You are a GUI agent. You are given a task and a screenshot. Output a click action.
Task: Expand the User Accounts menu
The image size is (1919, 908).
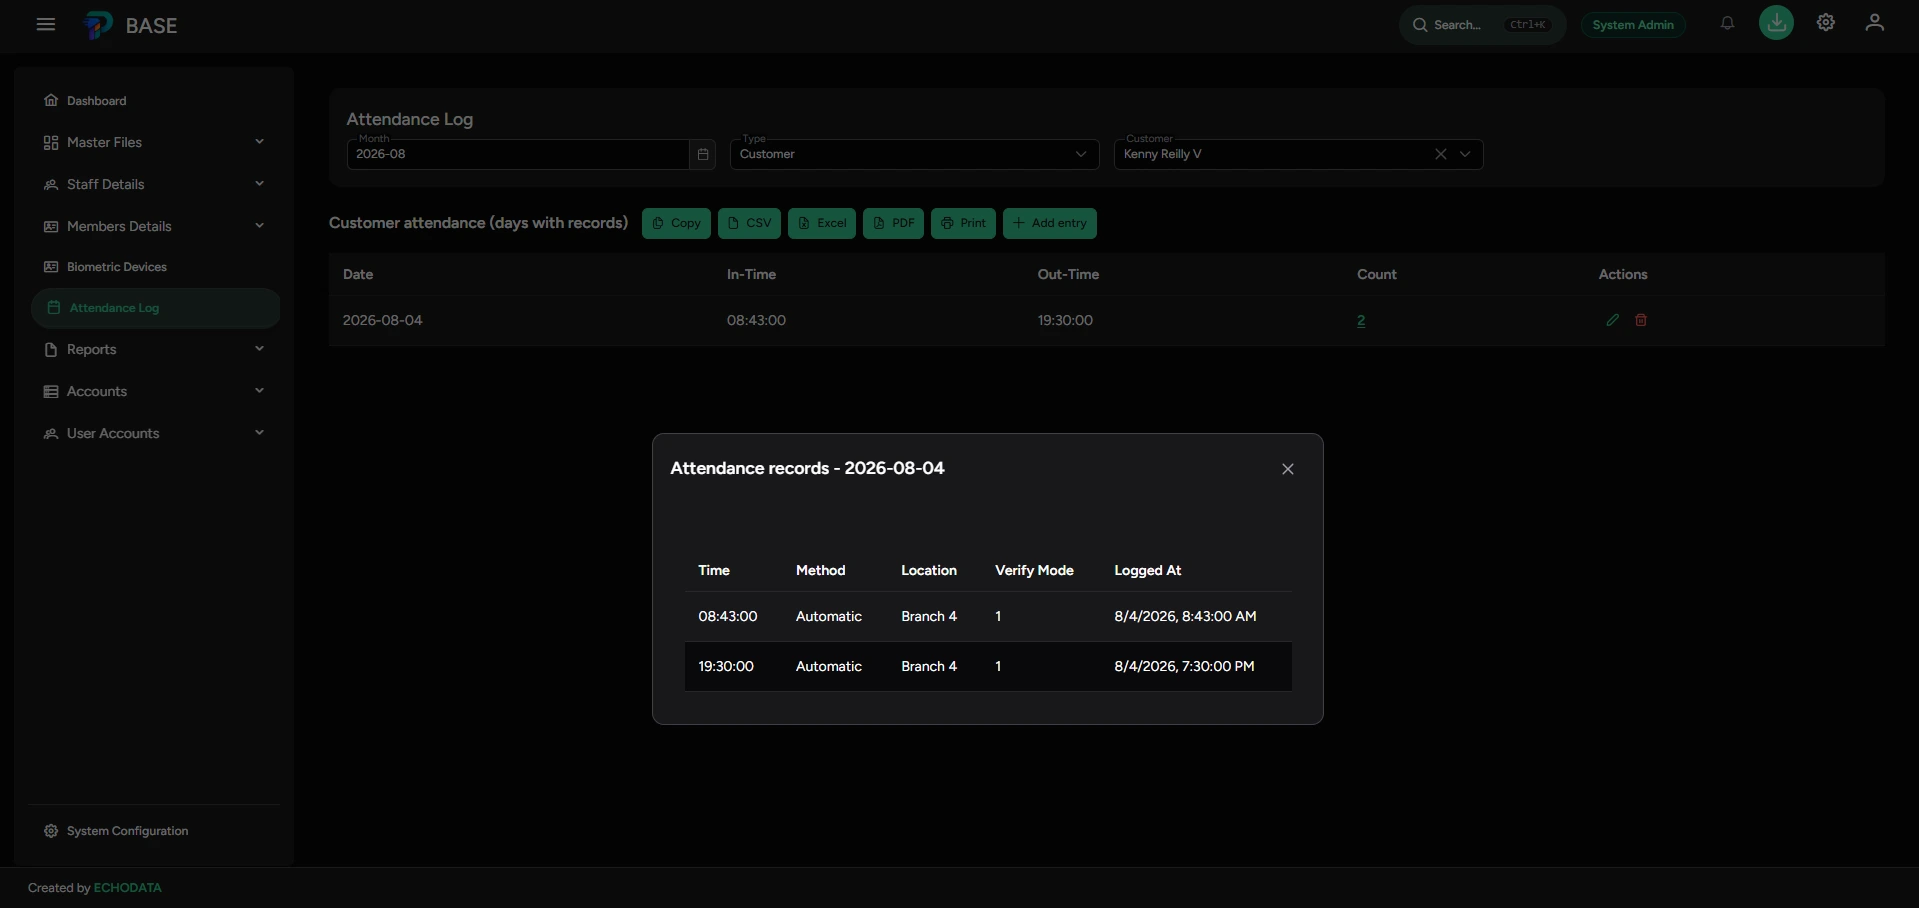click(x=155, y=433)
